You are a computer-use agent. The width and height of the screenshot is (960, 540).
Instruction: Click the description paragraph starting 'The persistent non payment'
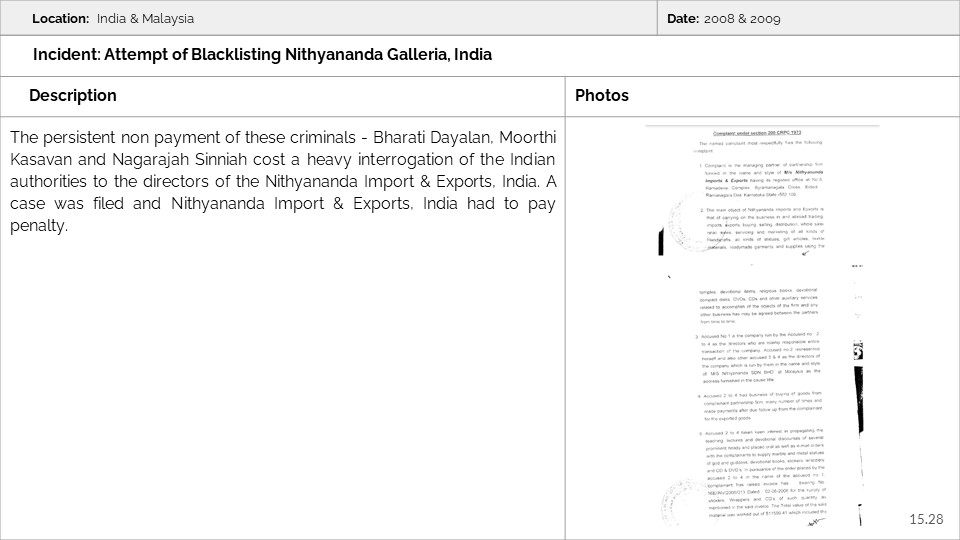click(283, 181)
